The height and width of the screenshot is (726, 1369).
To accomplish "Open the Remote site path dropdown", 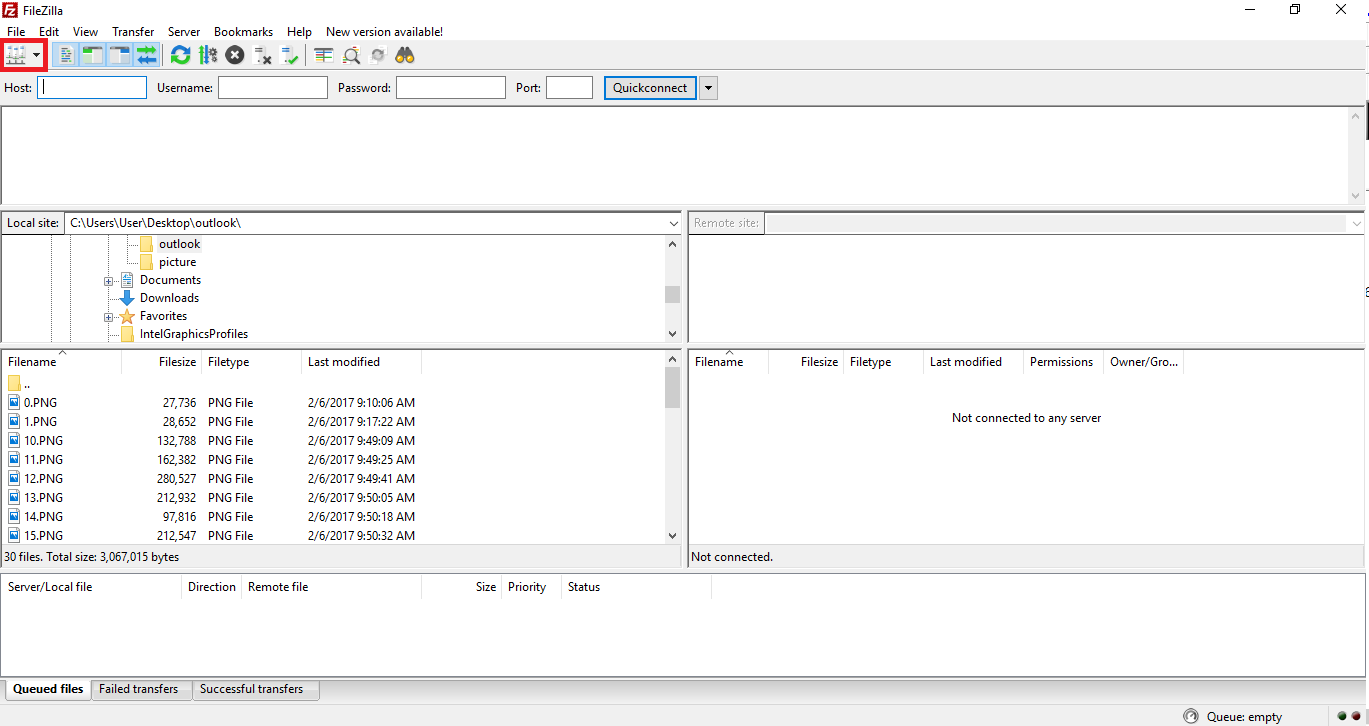I will click(1355, 223).
